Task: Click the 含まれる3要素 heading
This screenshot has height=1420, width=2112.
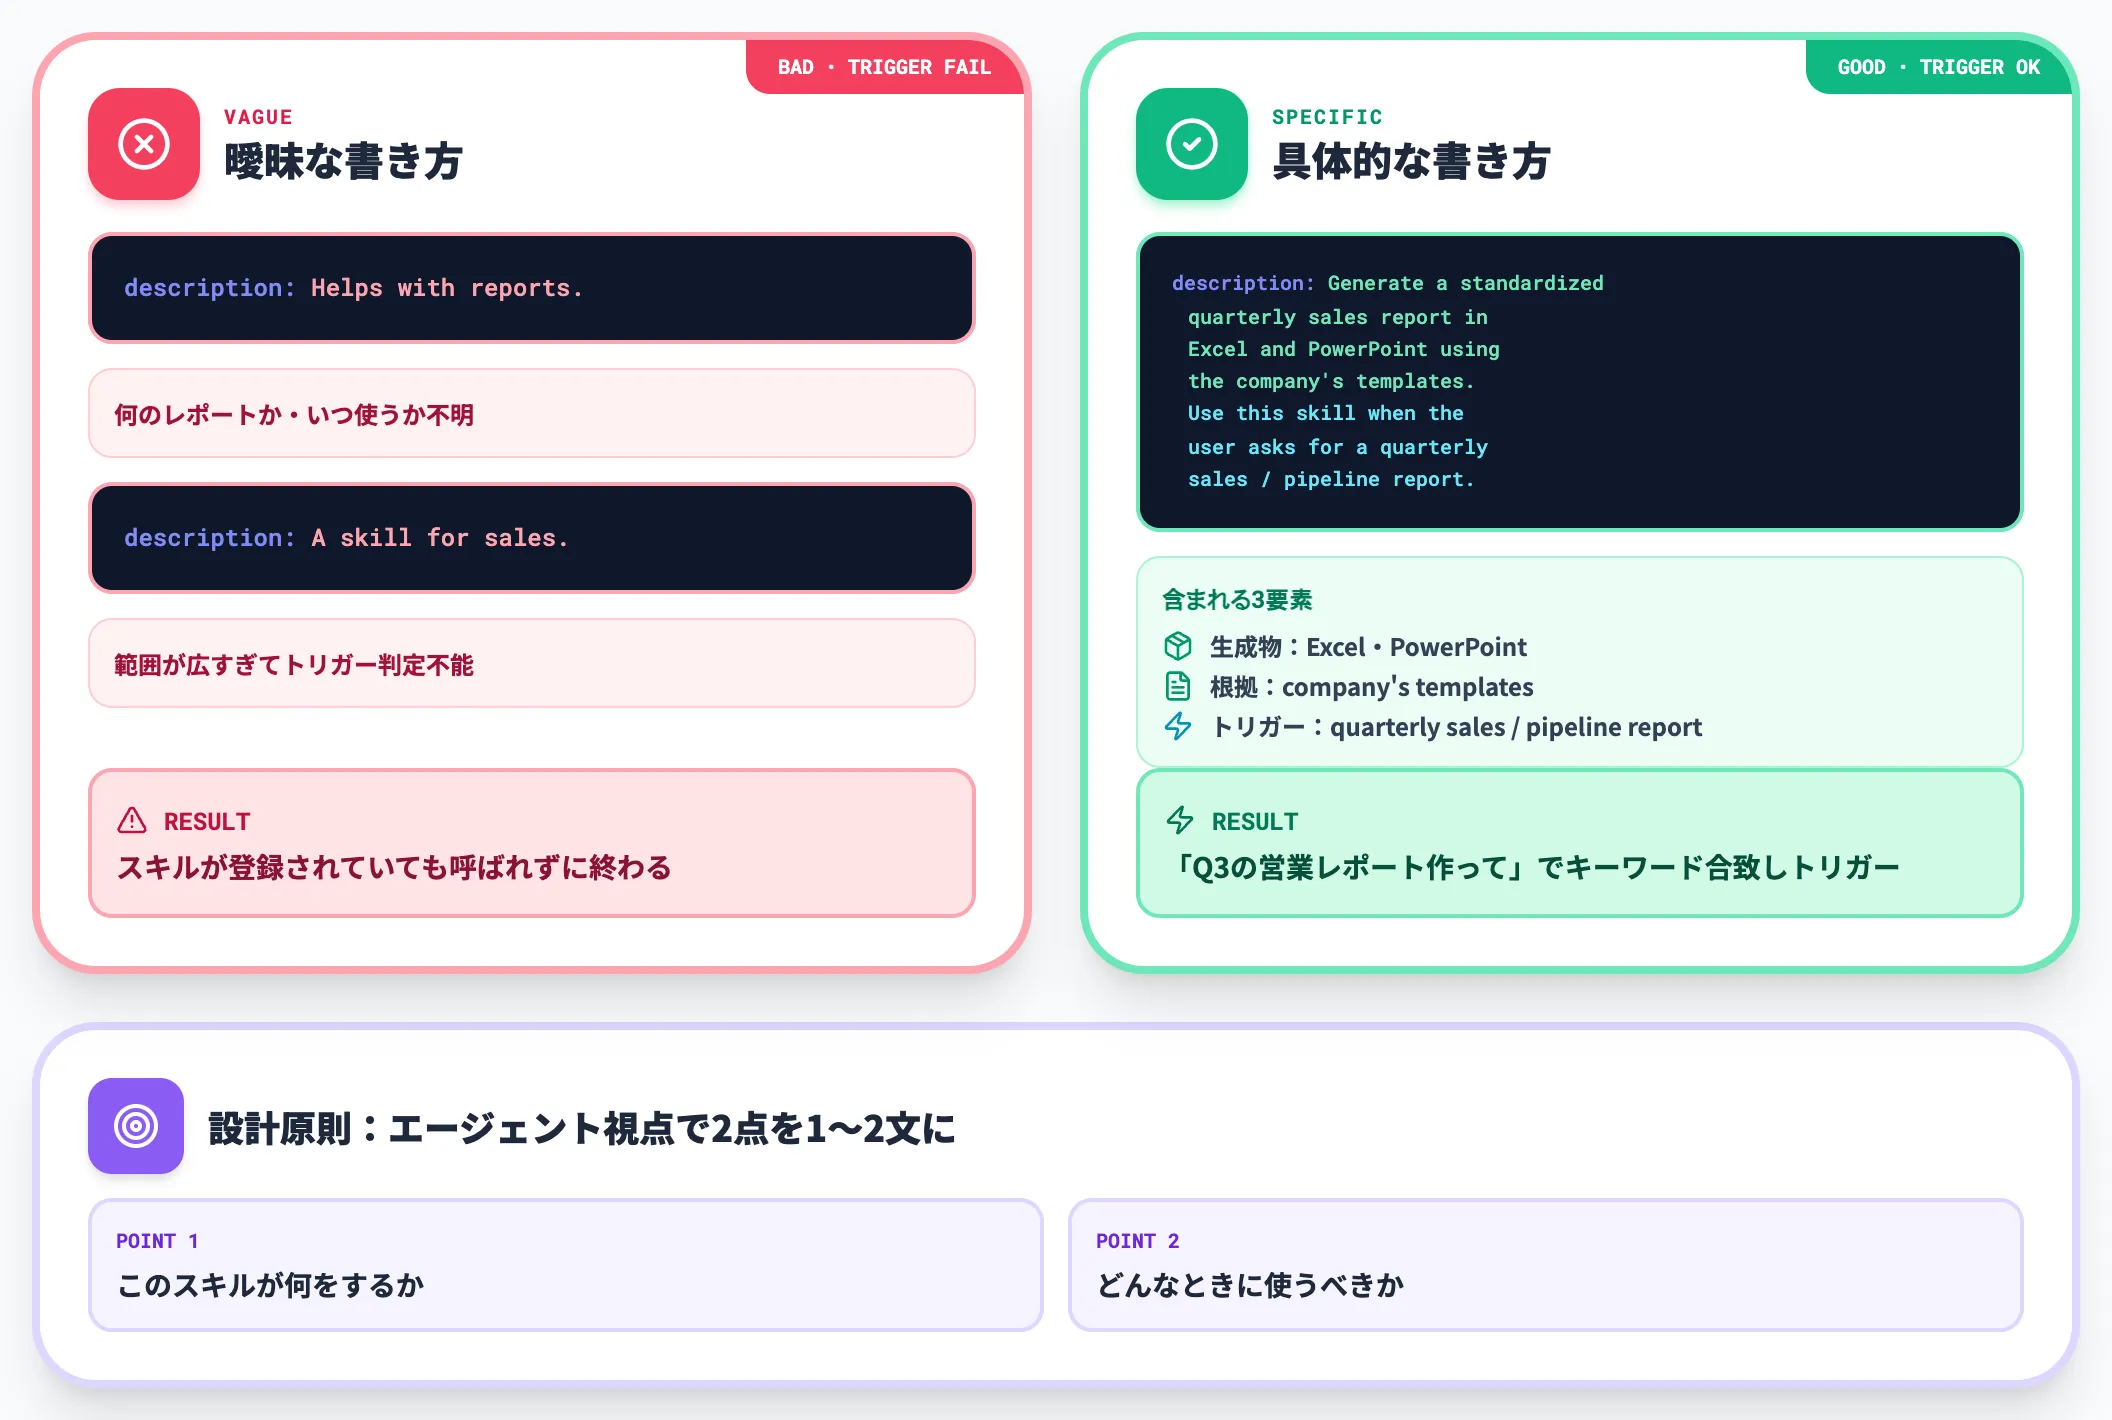Action: tap(1237, 600)
